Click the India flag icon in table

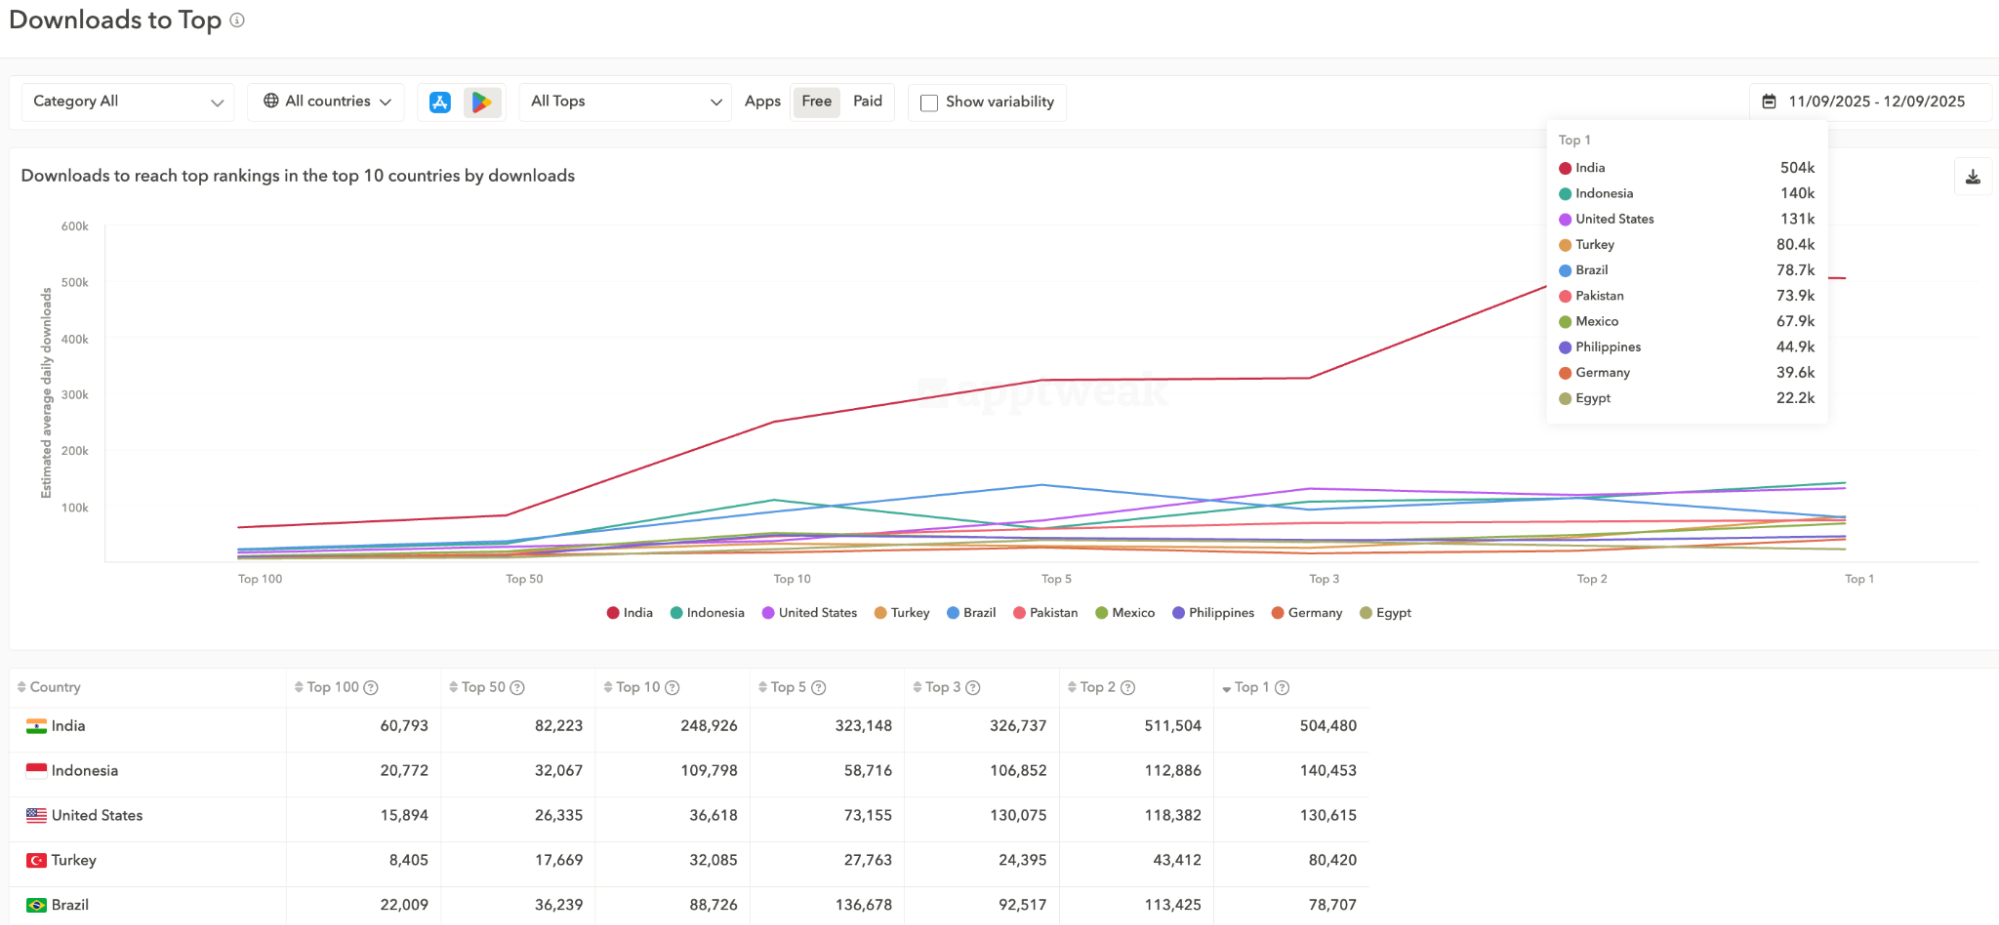(x=37, y=727)
